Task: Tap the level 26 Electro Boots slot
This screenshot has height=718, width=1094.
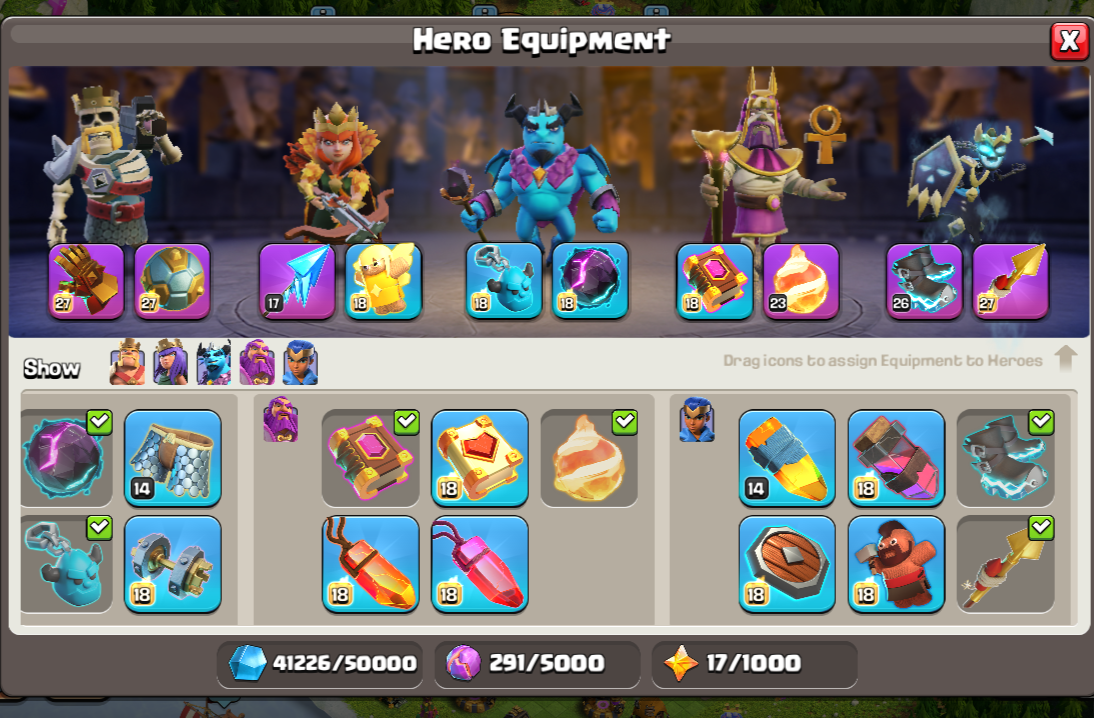Action: pos(924,281)
